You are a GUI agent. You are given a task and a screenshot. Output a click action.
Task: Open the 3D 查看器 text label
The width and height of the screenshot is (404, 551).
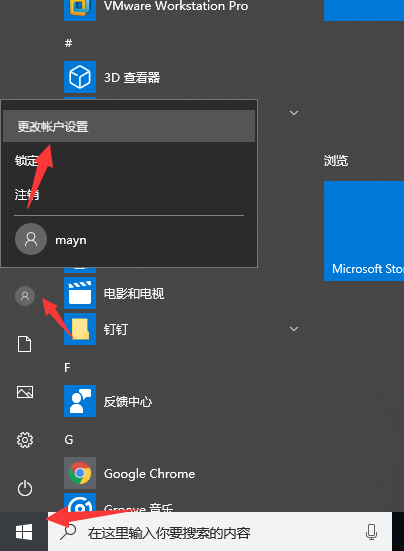coord(132,78)
